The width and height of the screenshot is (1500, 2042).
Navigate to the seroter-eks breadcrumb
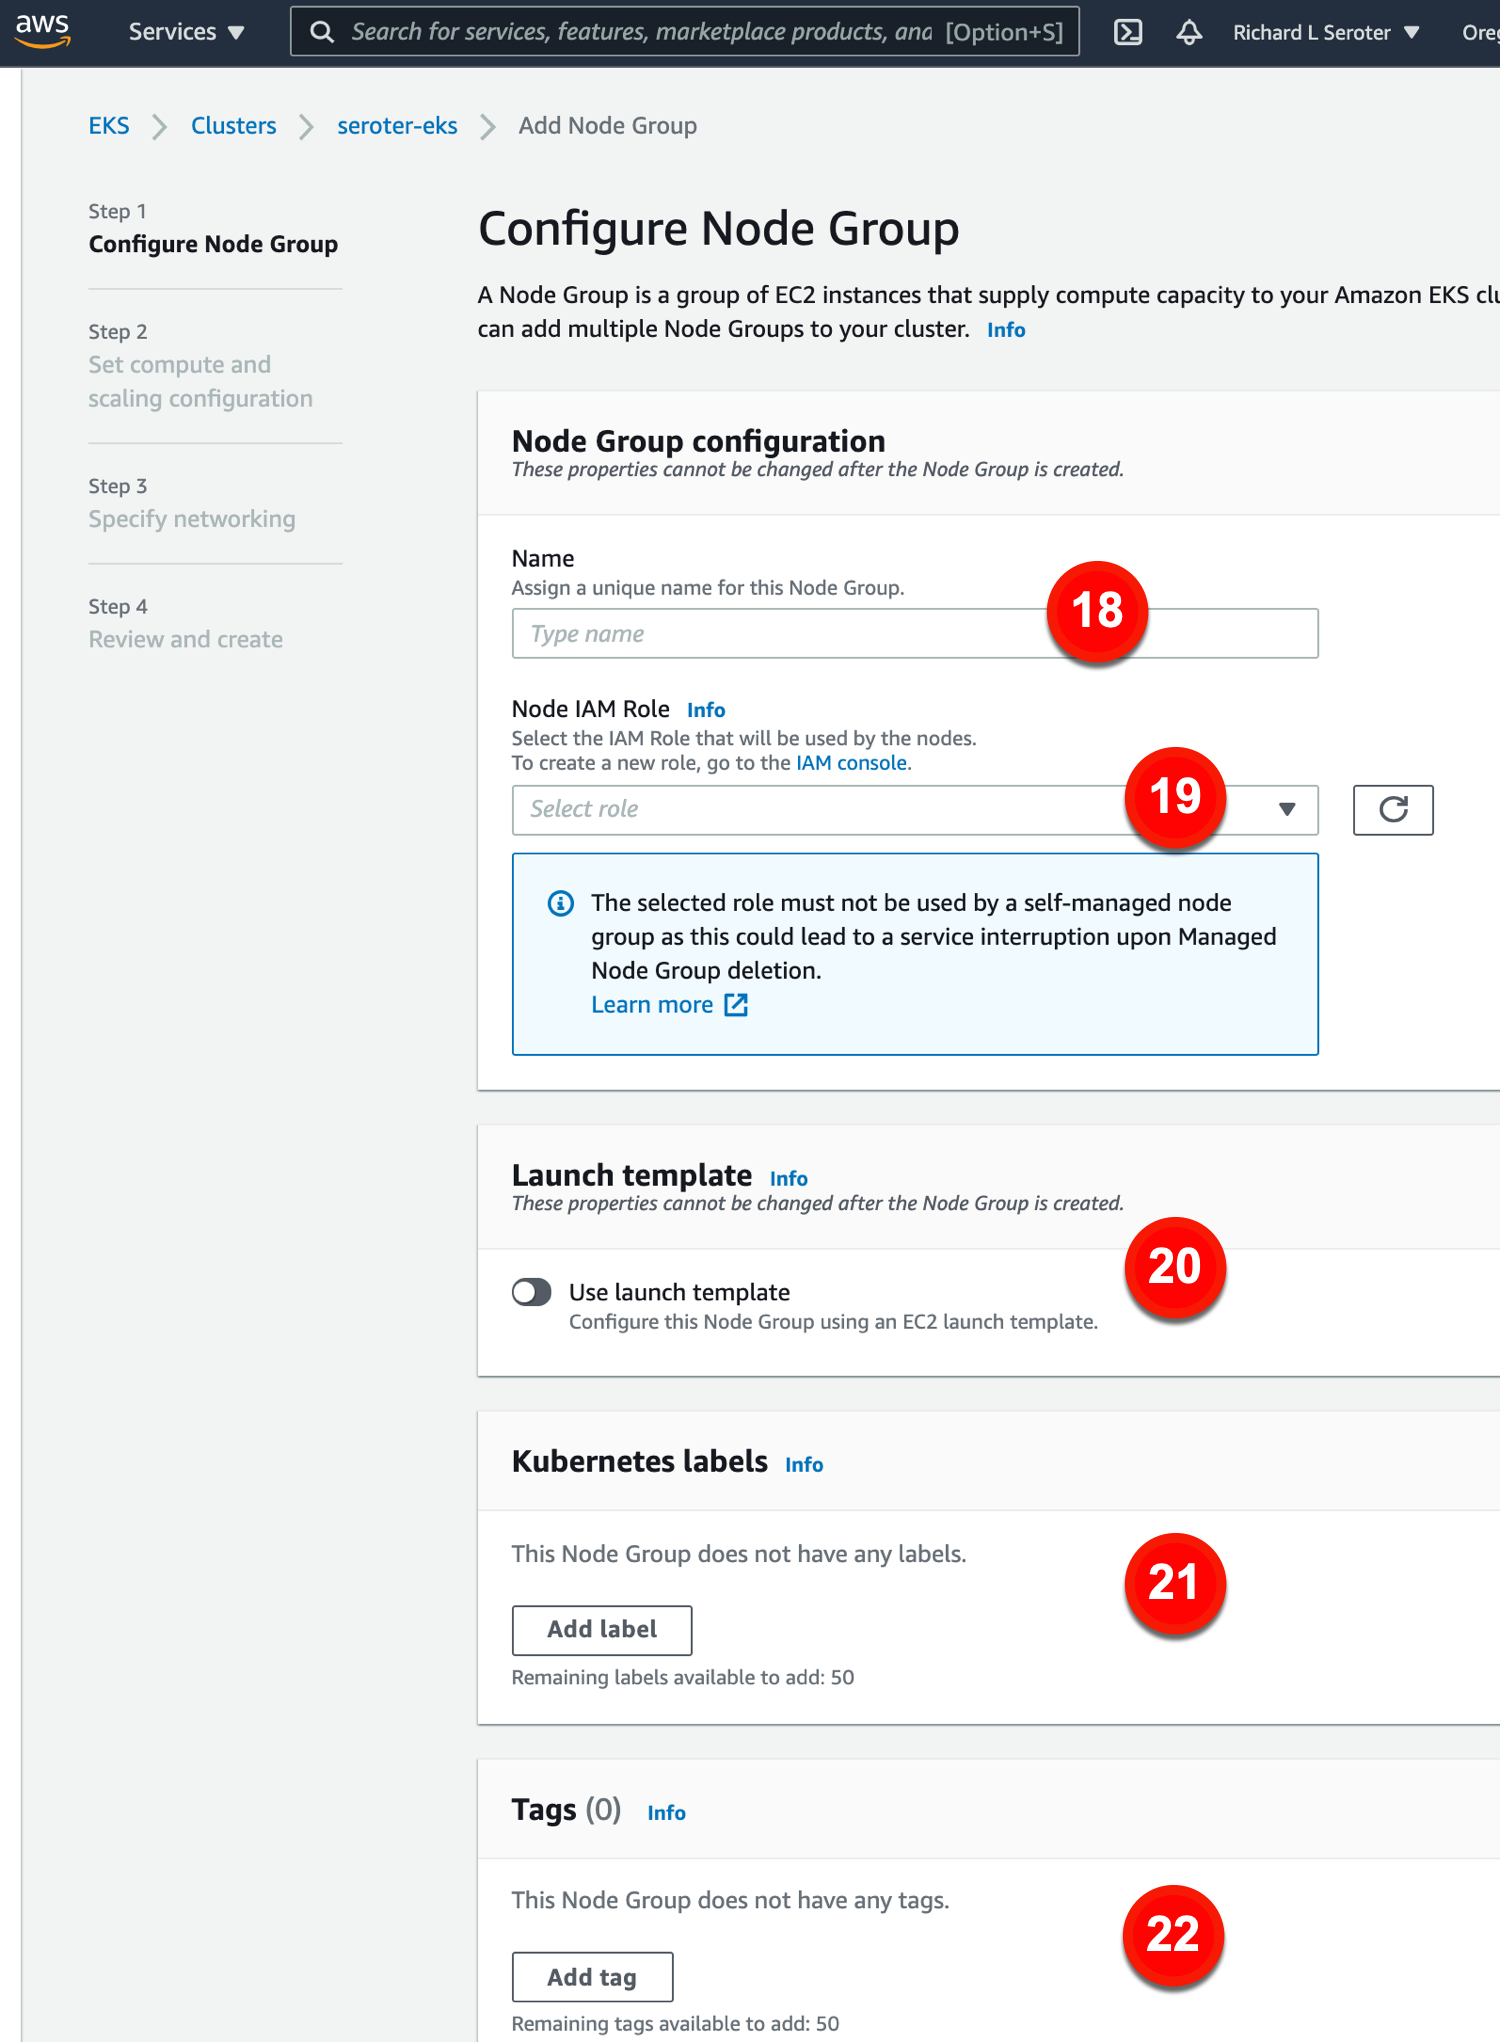click(x=397, y=126)
